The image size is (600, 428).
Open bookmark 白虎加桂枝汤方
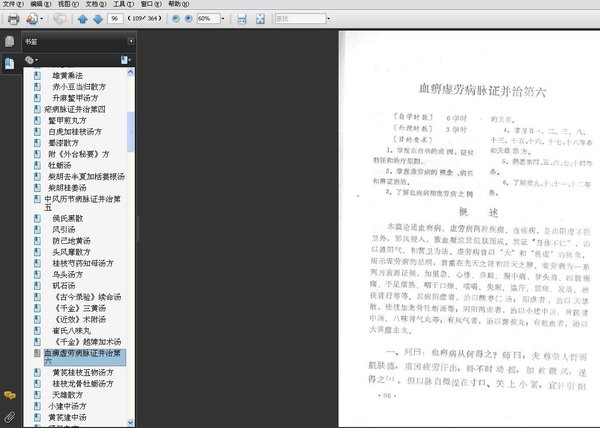pos(75,132)
